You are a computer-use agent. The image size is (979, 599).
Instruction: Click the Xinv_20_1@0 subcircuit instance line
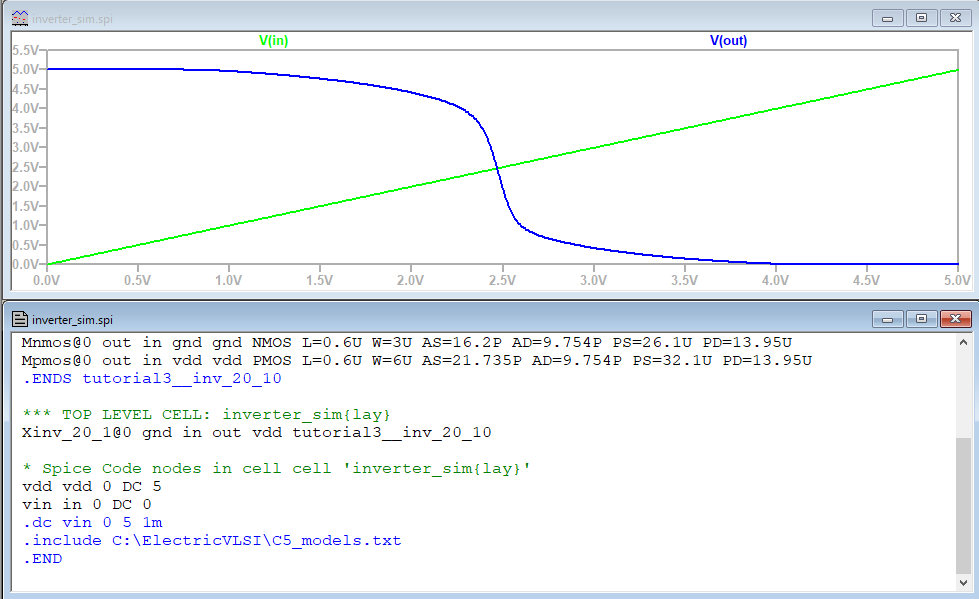[256, 432]
